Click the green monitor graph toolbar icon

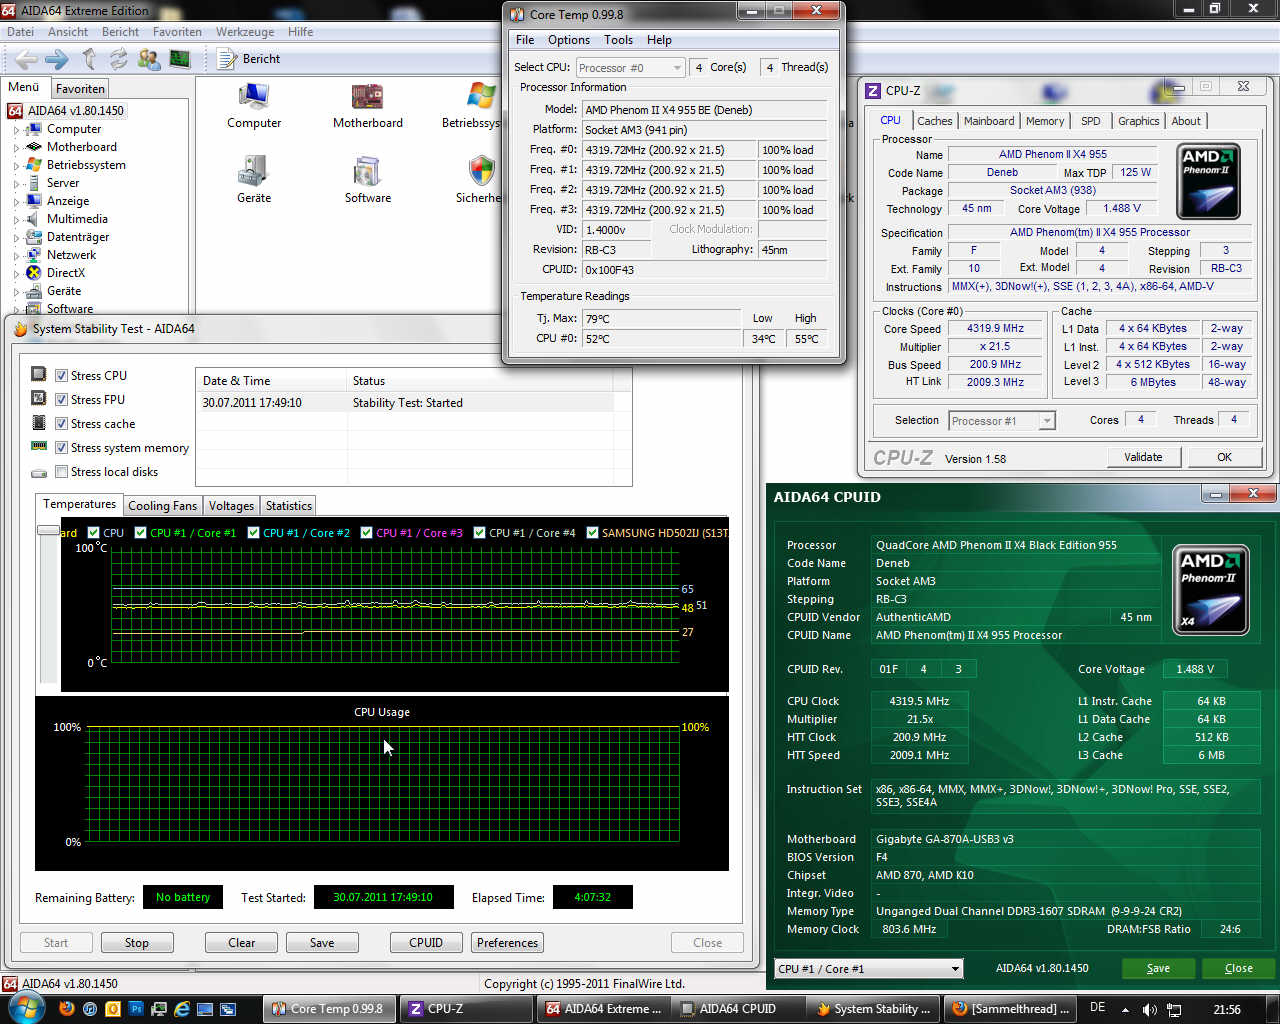(x=179, y=59)
